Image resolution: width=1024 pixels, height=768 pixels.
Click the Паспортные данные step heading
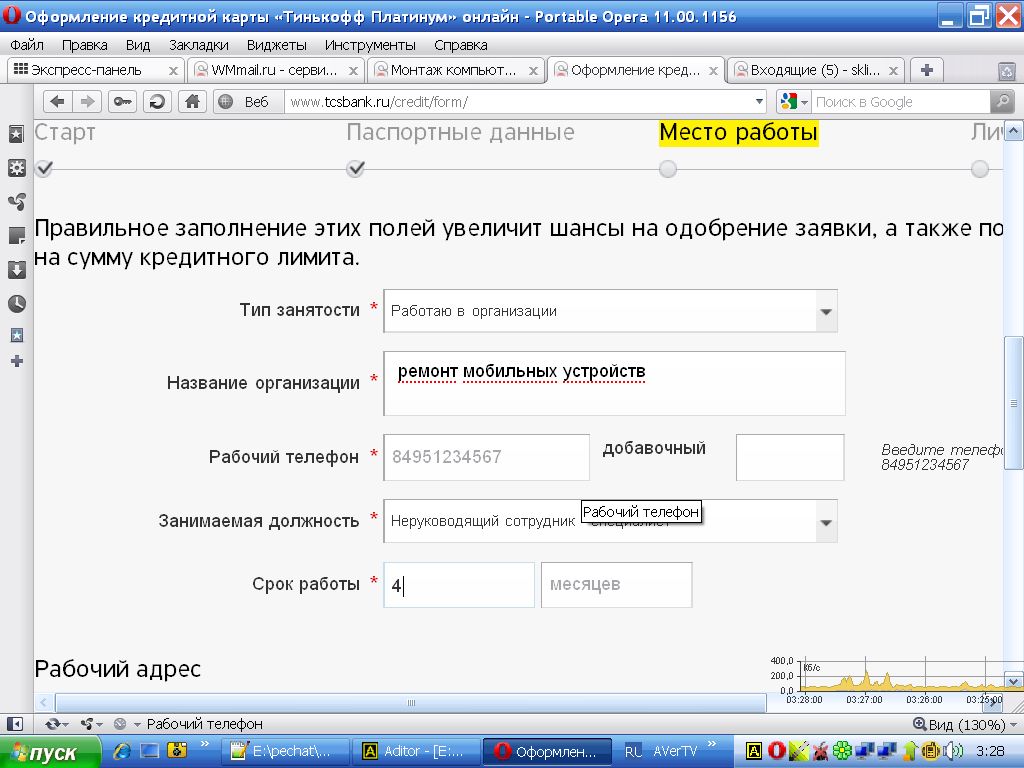point(460,133)
